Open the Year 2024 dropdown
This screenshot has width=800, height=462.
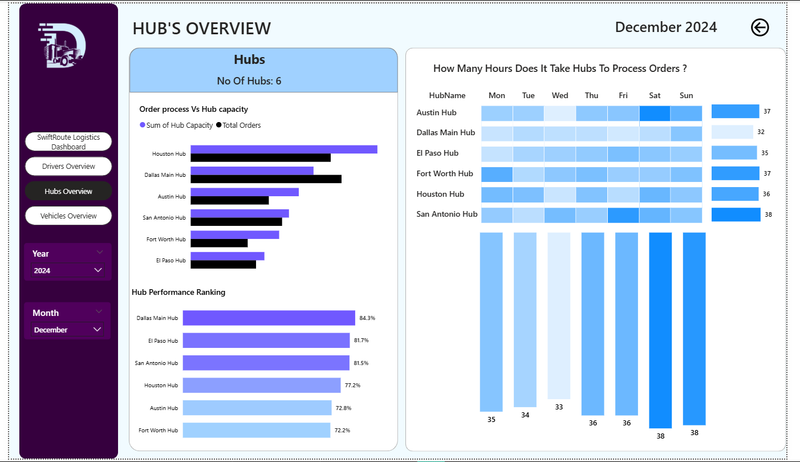coord(67,270)
